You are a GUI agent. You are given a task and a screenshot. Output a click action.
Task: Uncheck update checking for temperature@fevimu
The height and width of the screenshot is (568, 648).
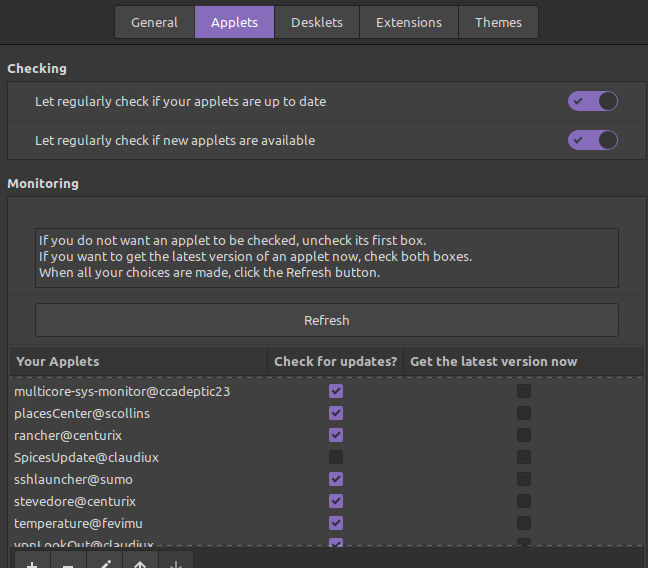click(x=336, y=523)
